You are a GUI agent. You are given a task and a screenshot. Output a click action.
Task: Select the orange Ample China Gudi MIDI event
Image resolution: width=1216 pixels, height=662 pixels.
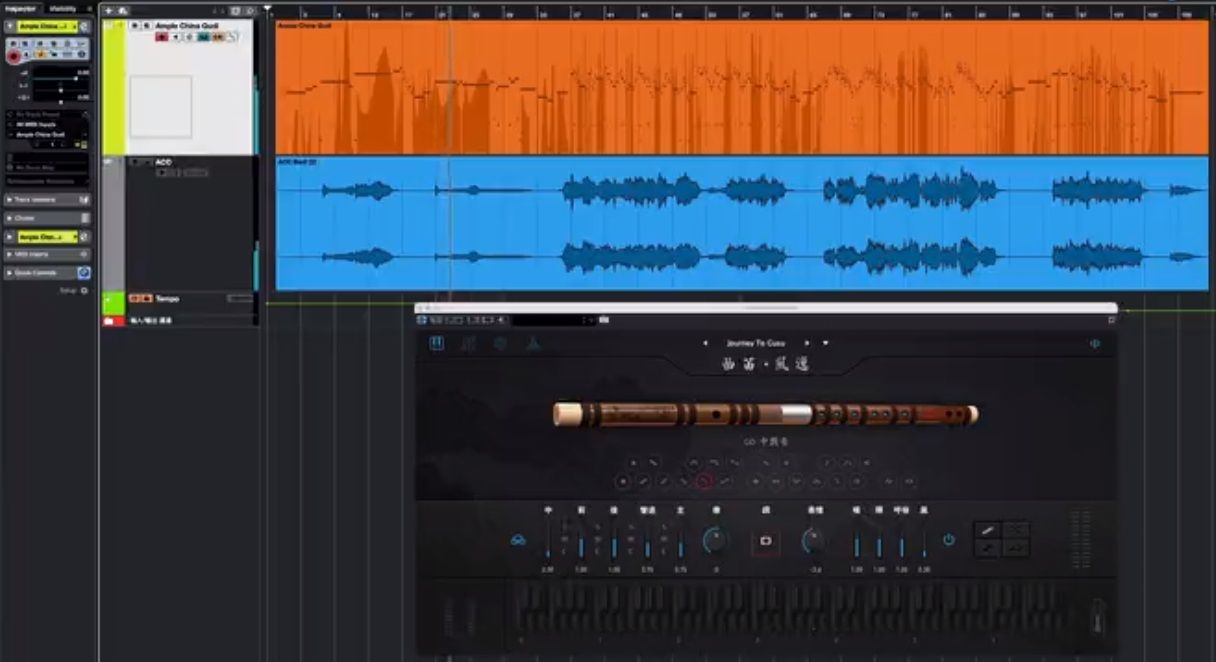[741, 87]
